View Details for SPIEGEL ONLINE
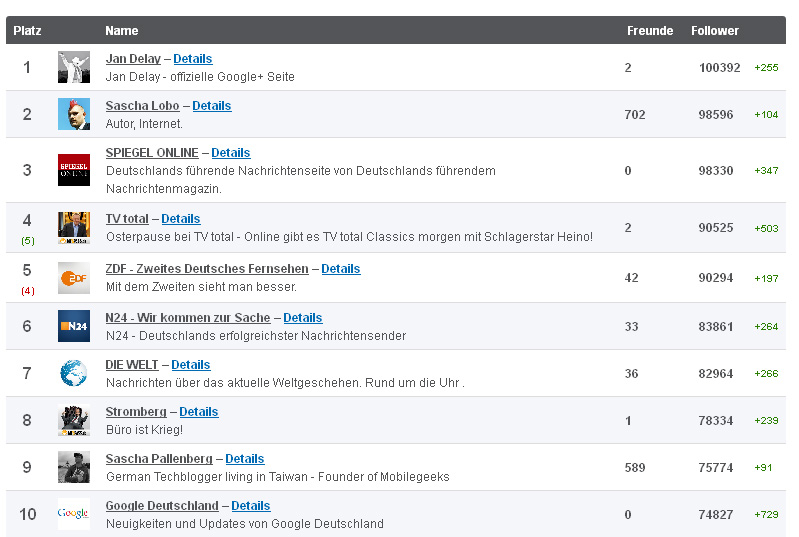 pos(231,152)
